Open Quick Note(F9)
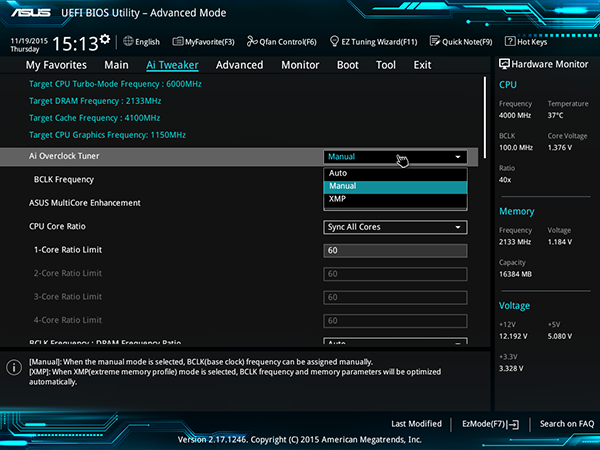Screen dimensions: 600x450 click(461, 42)
